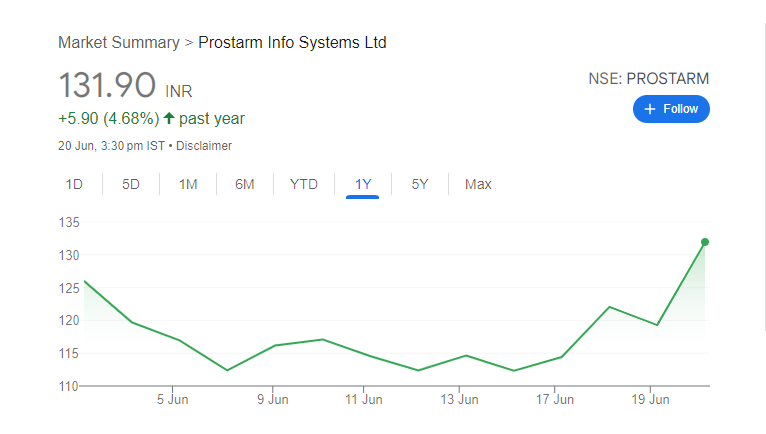The height and width of the screenshot is (434, 766).
Task: Click the INR currency label
Action: tap(179, 91)
